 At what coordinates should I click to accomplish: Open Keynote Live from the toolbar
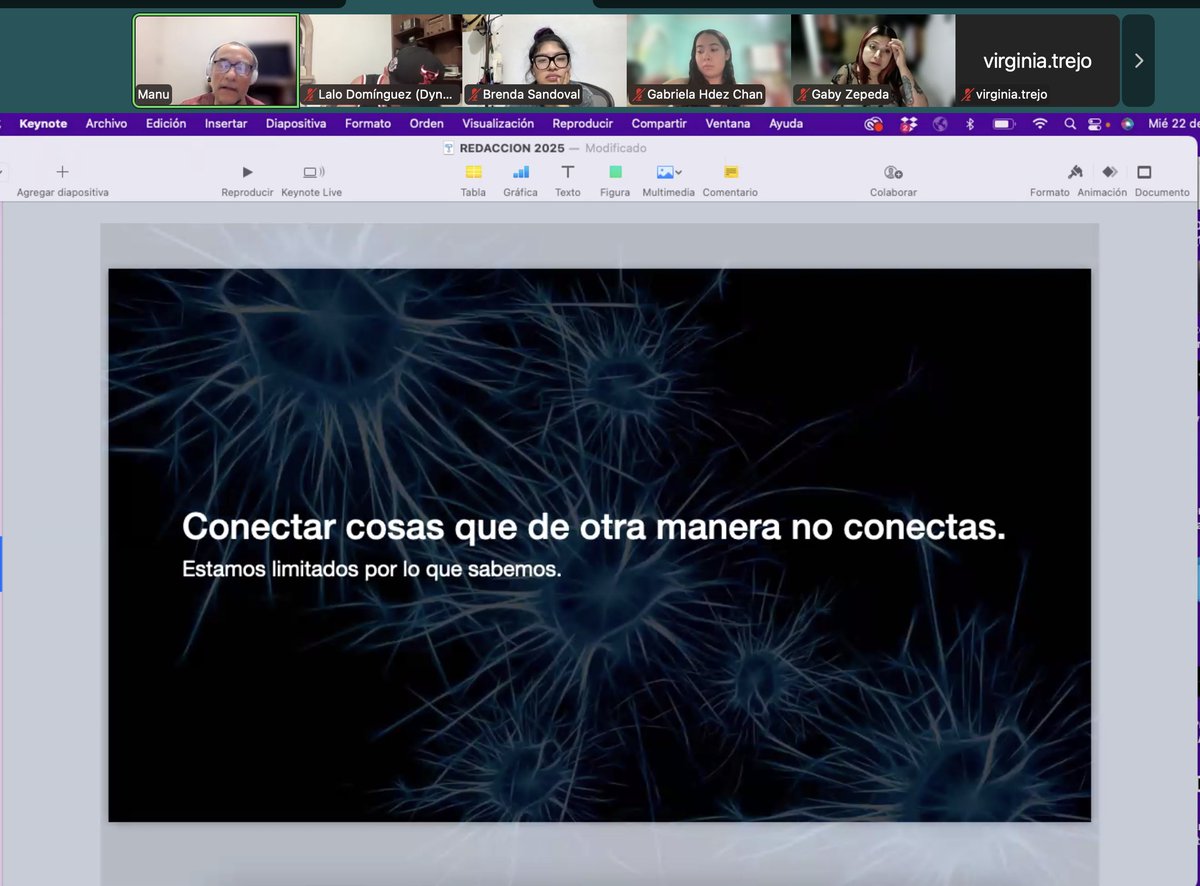tap(312, 180)
